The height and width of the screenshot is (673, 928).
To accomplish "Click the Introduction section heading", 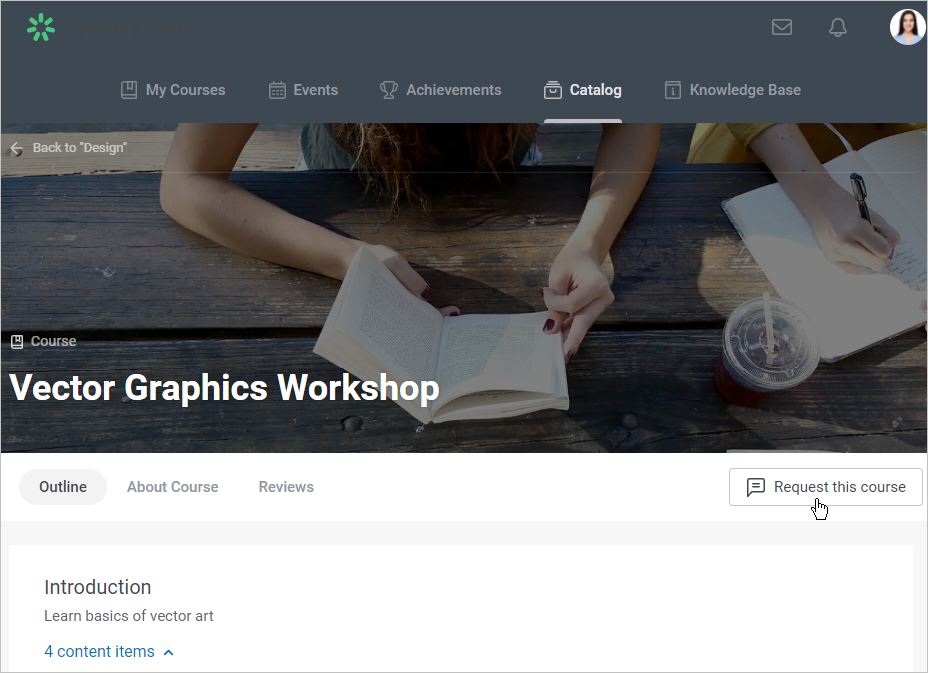I will point(98,587).
